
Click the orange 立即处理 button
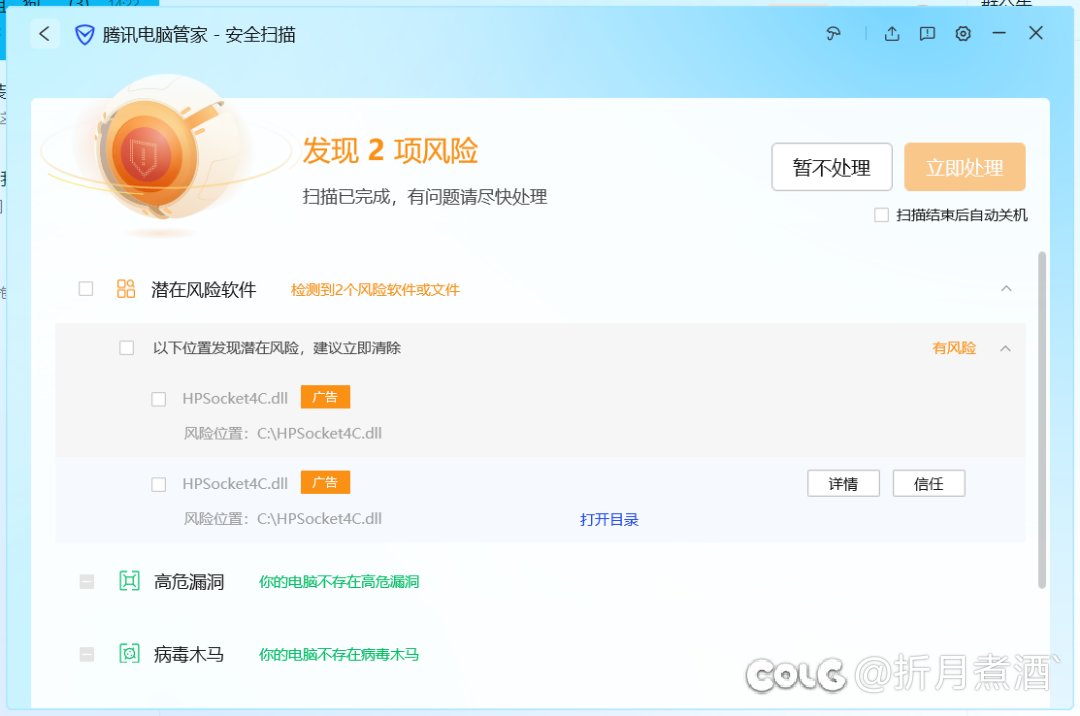965,167
